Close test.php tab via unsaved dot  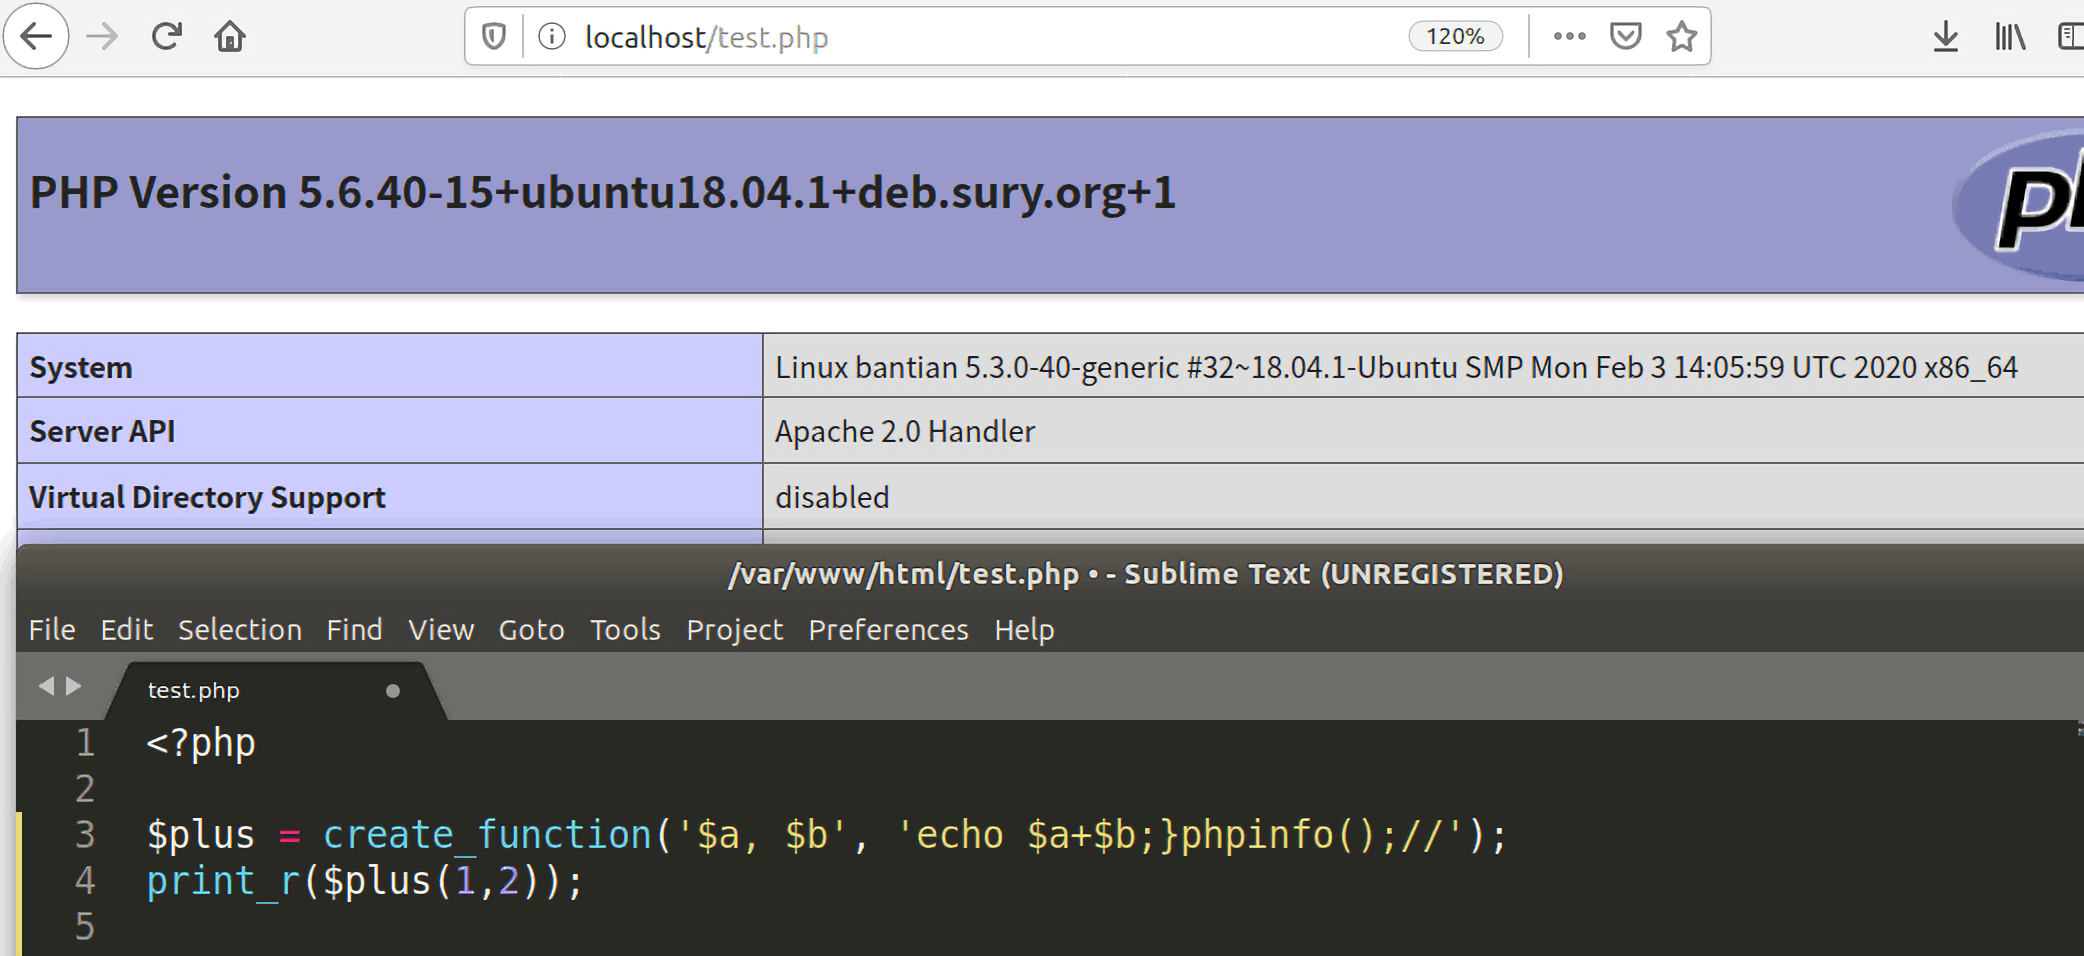[393, 691]
